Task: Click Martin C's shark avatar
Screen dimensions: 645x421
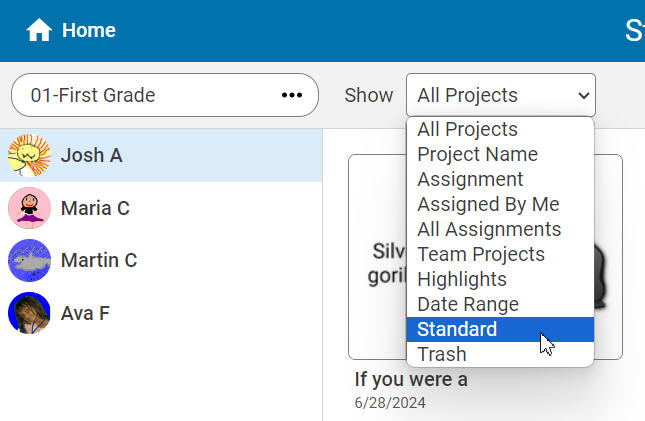Action: tap(29, 260)
